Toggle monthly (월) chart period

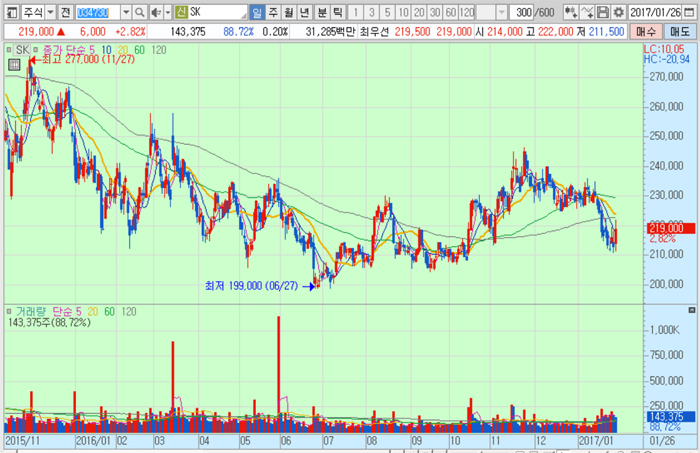(289, 13)
